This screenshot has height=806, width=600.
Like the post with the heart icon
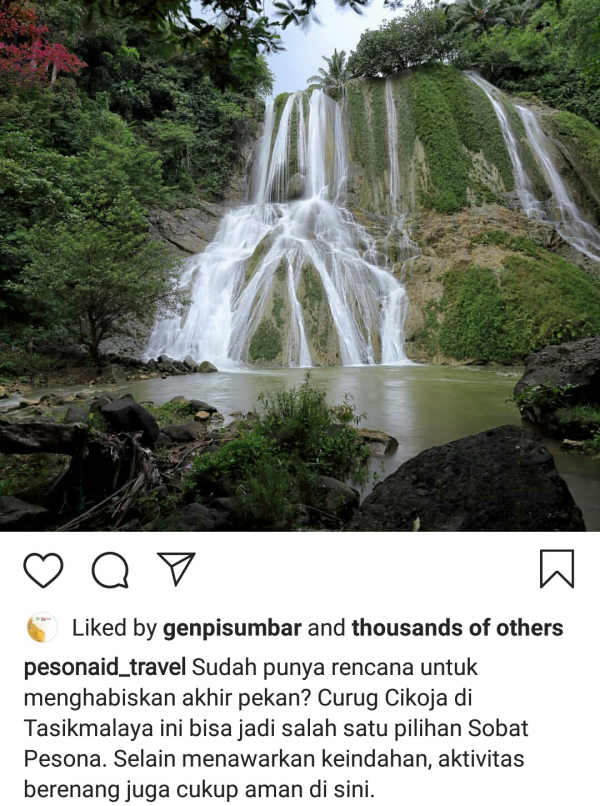[43, 570]
